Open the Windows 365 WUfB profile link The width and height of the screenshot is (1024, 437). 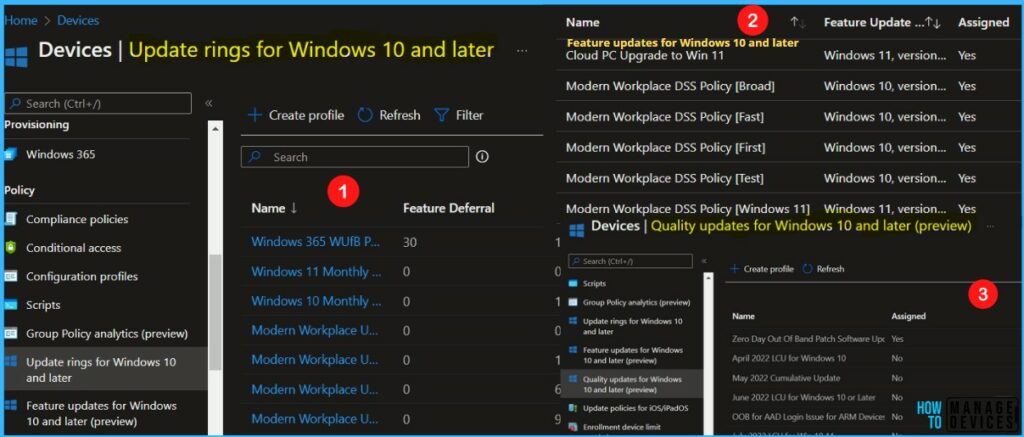315,242
